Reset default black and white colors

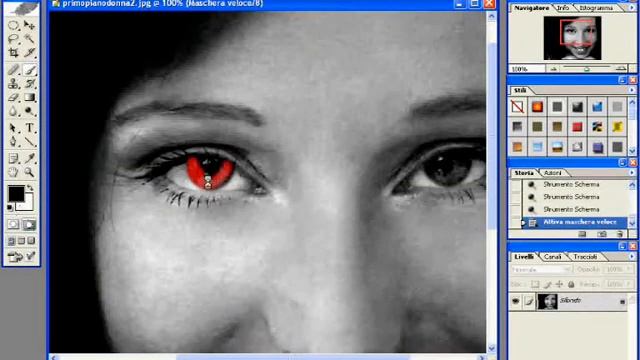click(11, 208)
